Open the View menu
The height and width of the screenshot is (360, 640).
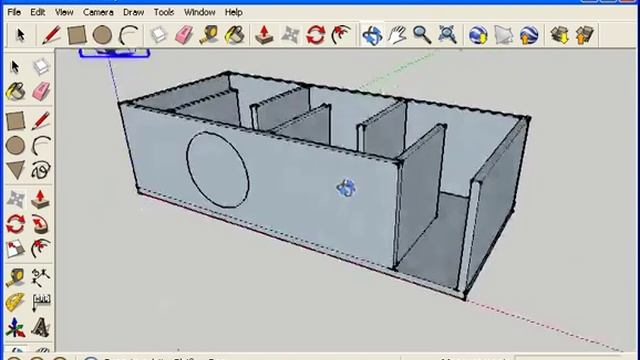tap(64, 12)
